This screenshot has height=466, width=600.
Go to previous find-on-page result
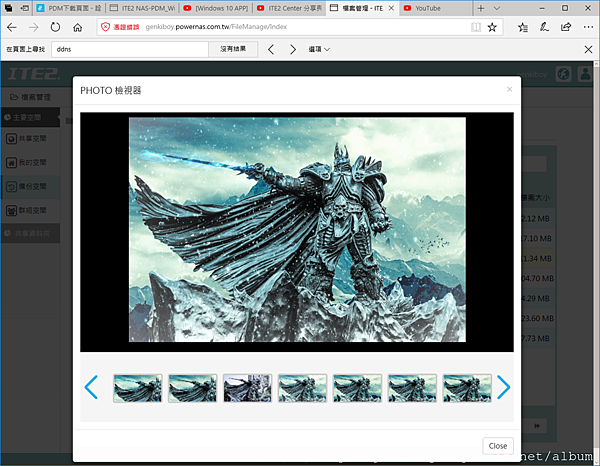pyautogui.click(x=271, y=49)
